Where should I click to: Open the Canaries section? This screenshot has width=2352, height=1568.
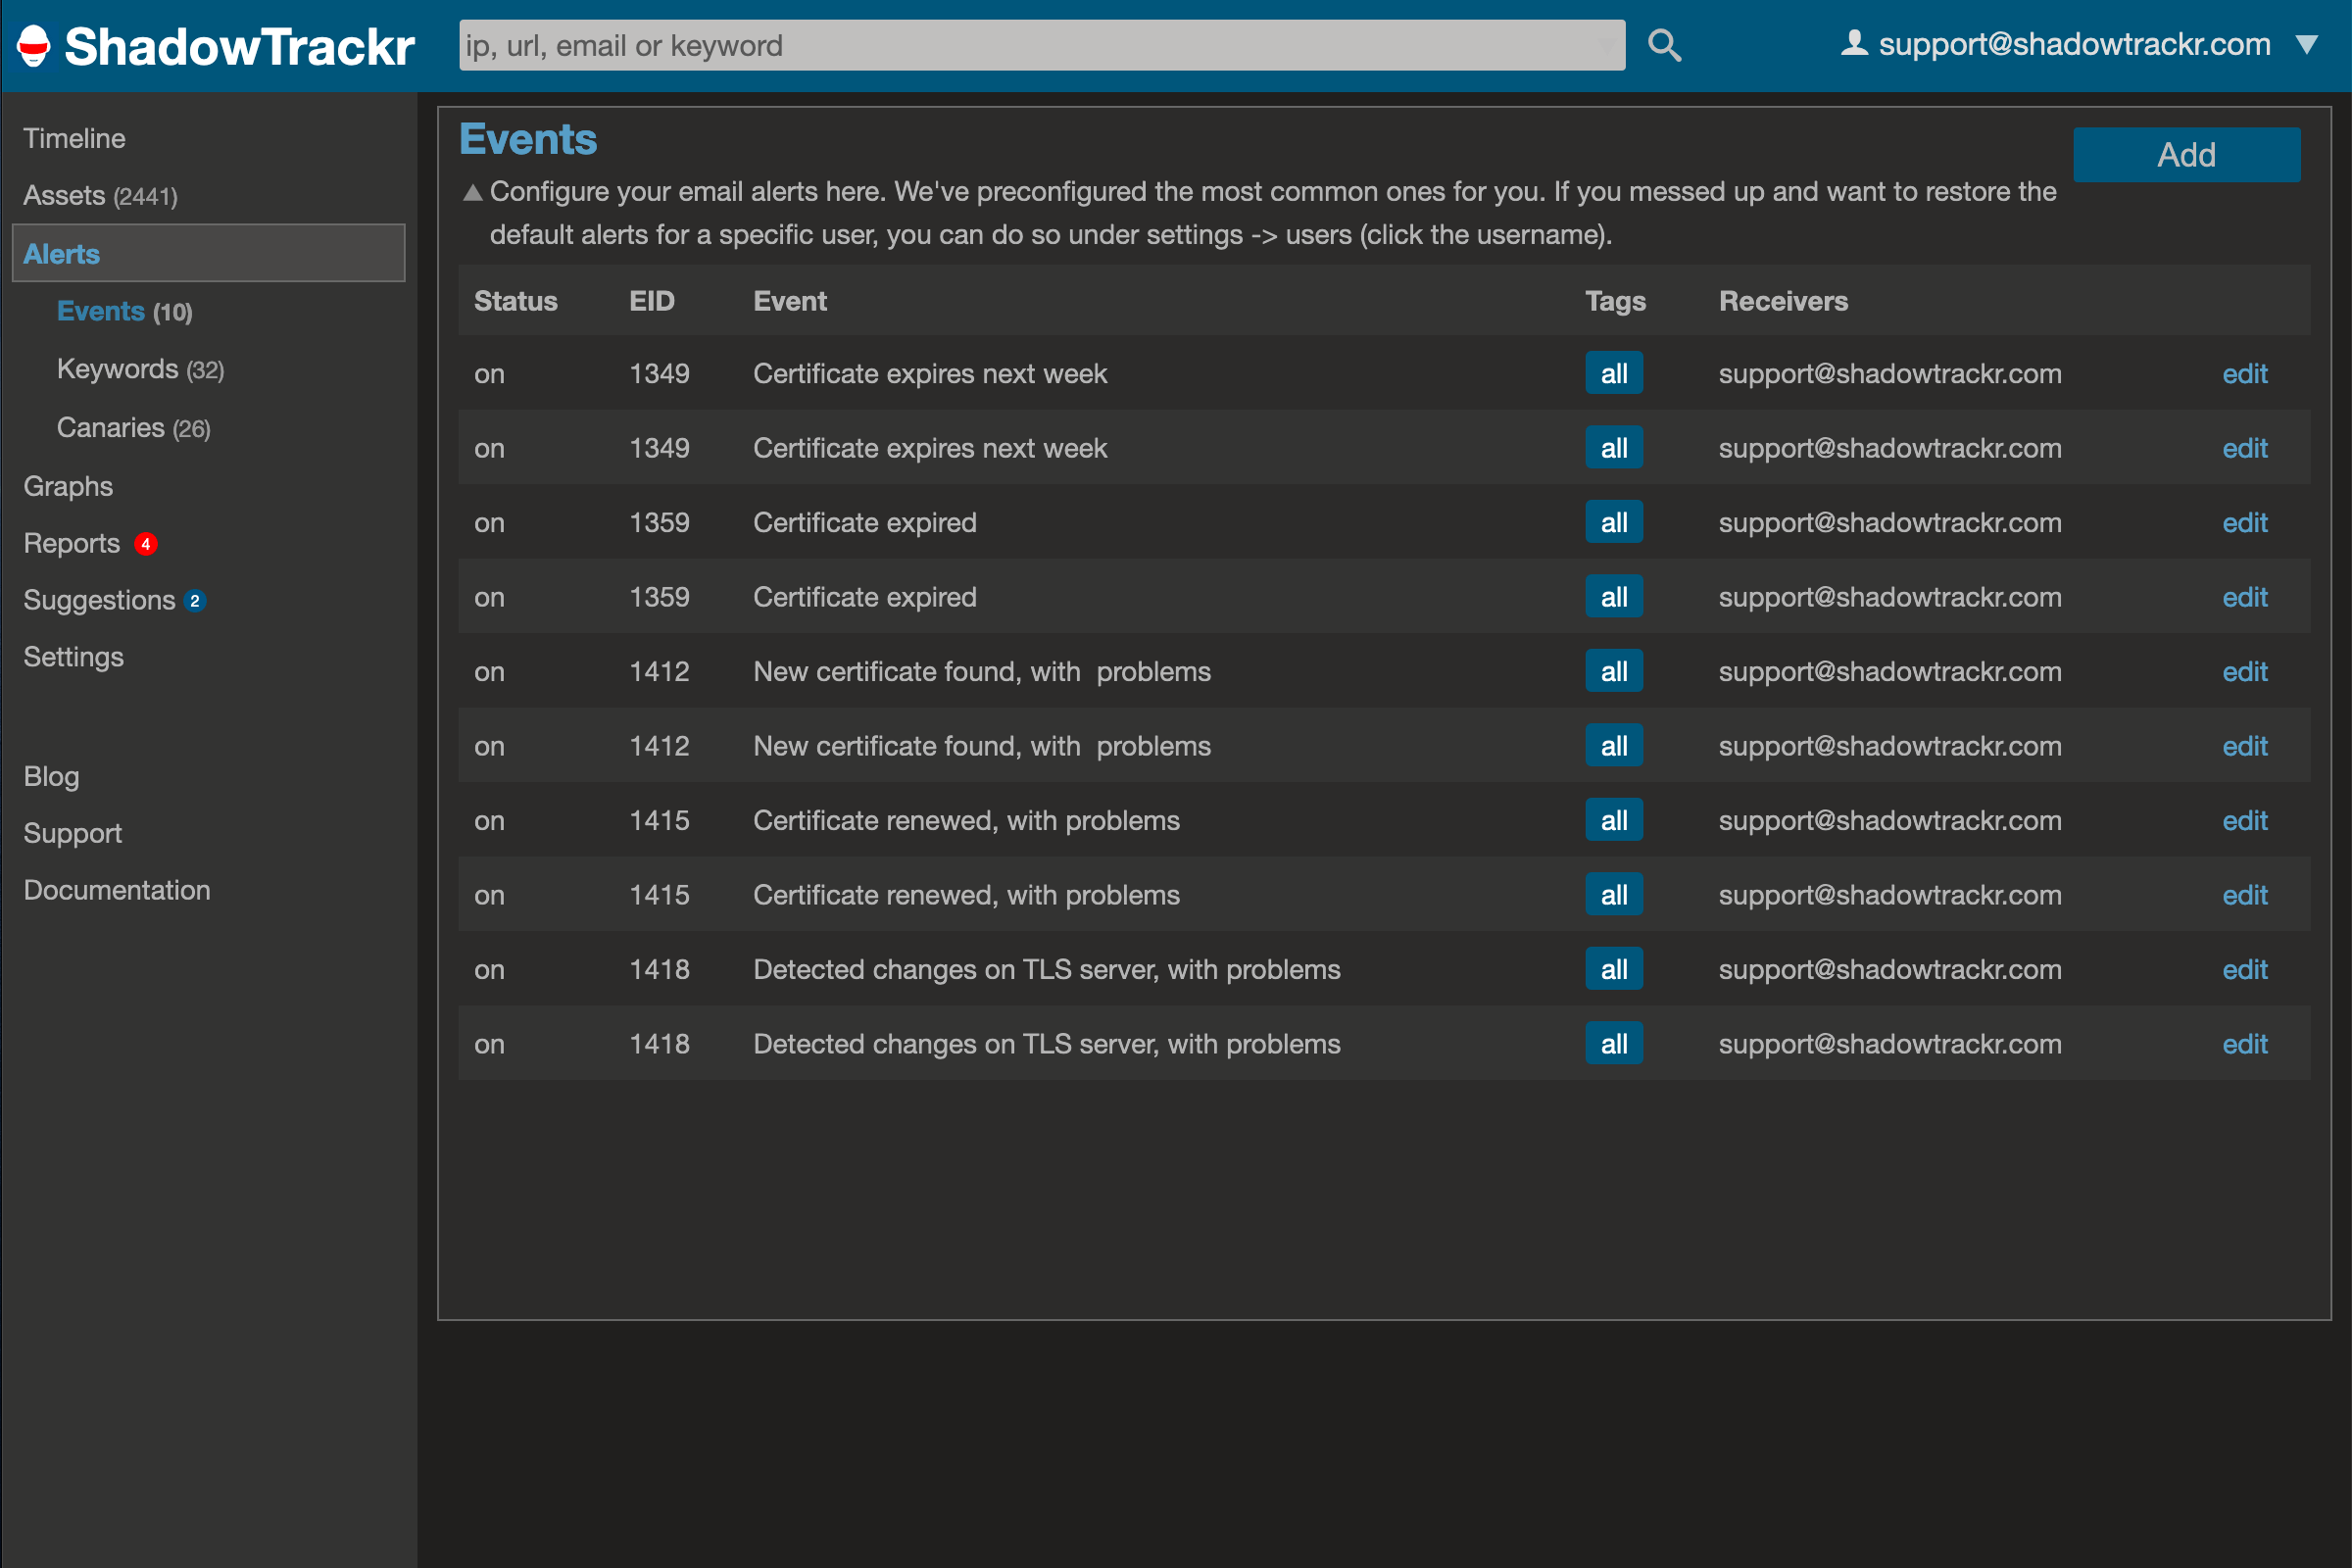pyautogui.click(x=111, y=427)
